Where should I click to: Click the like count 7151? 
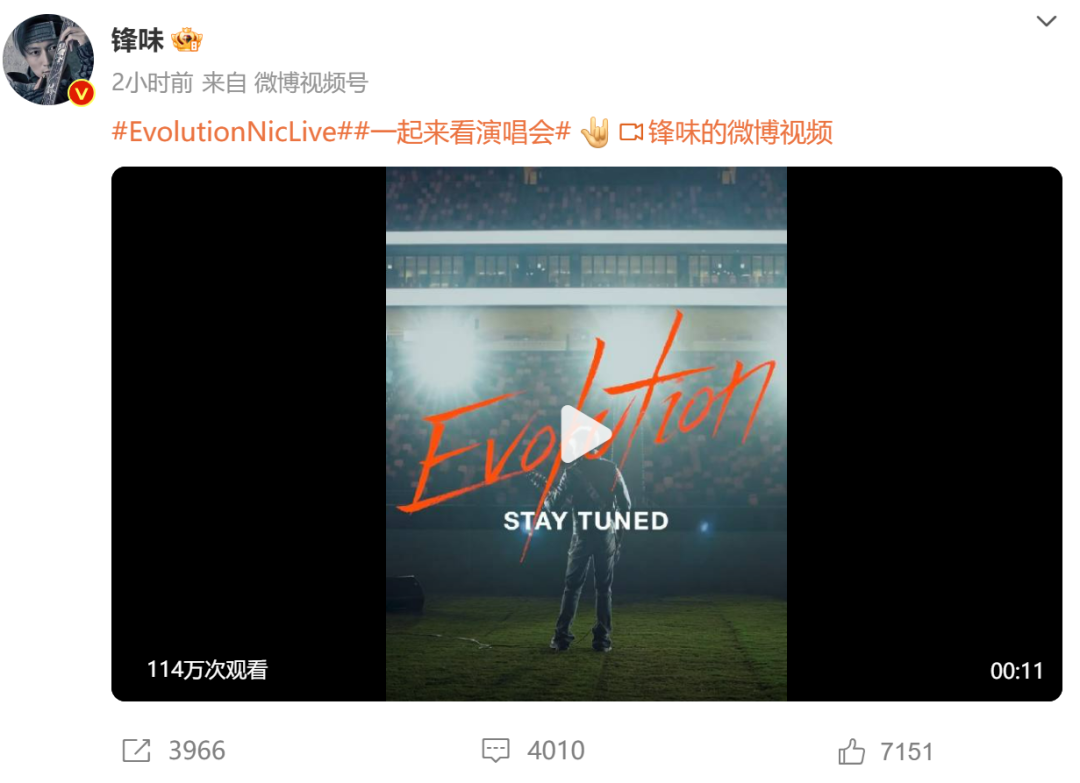[906, 751]
